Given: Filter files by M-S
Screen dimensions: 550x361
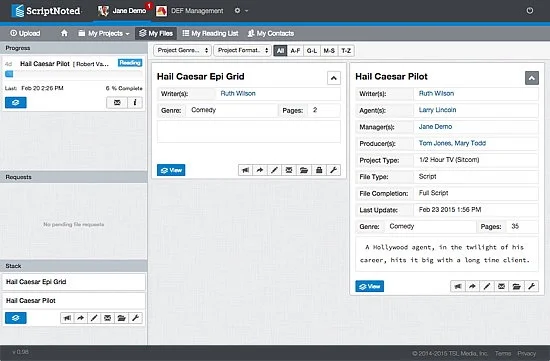Looking at the screenshot, I should (329, 51).
